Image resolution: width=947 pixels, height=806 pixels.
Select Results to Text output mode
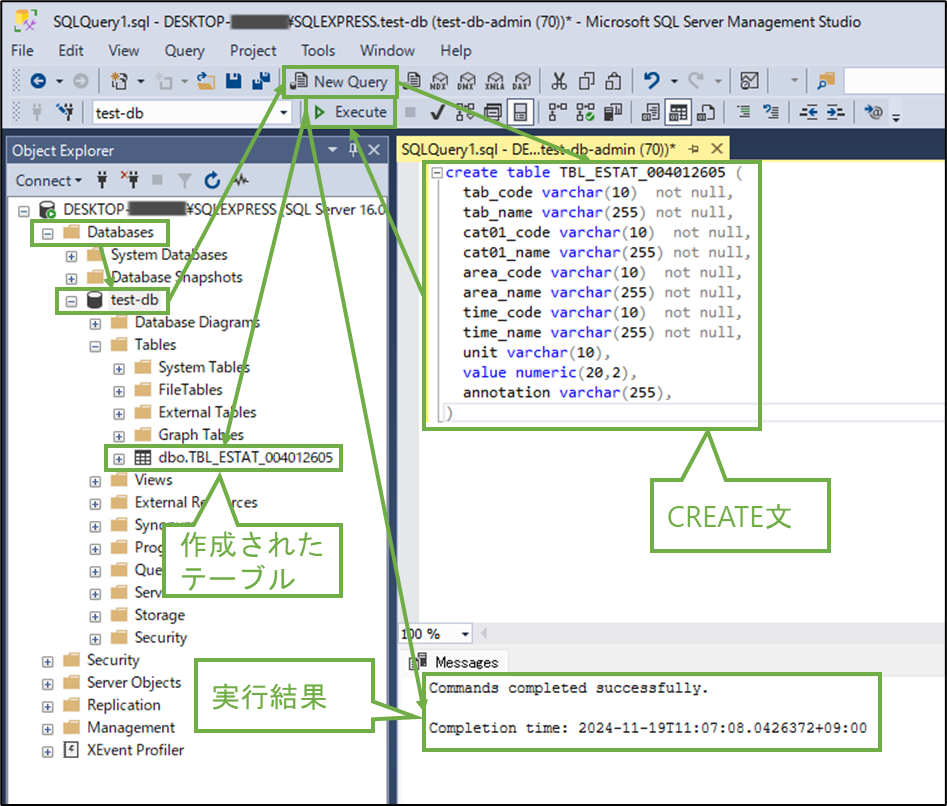pos(650,112)
